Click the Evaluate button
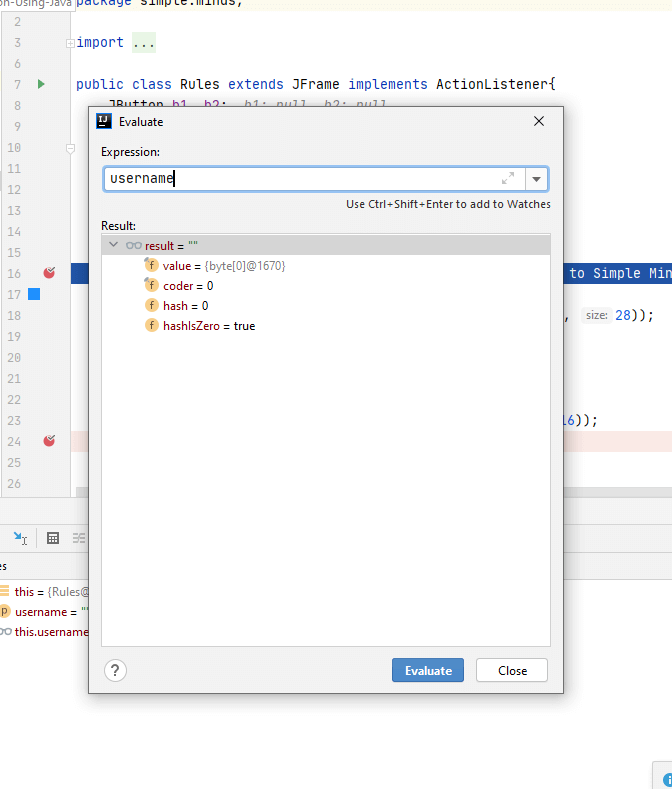 tap(427, 670)
